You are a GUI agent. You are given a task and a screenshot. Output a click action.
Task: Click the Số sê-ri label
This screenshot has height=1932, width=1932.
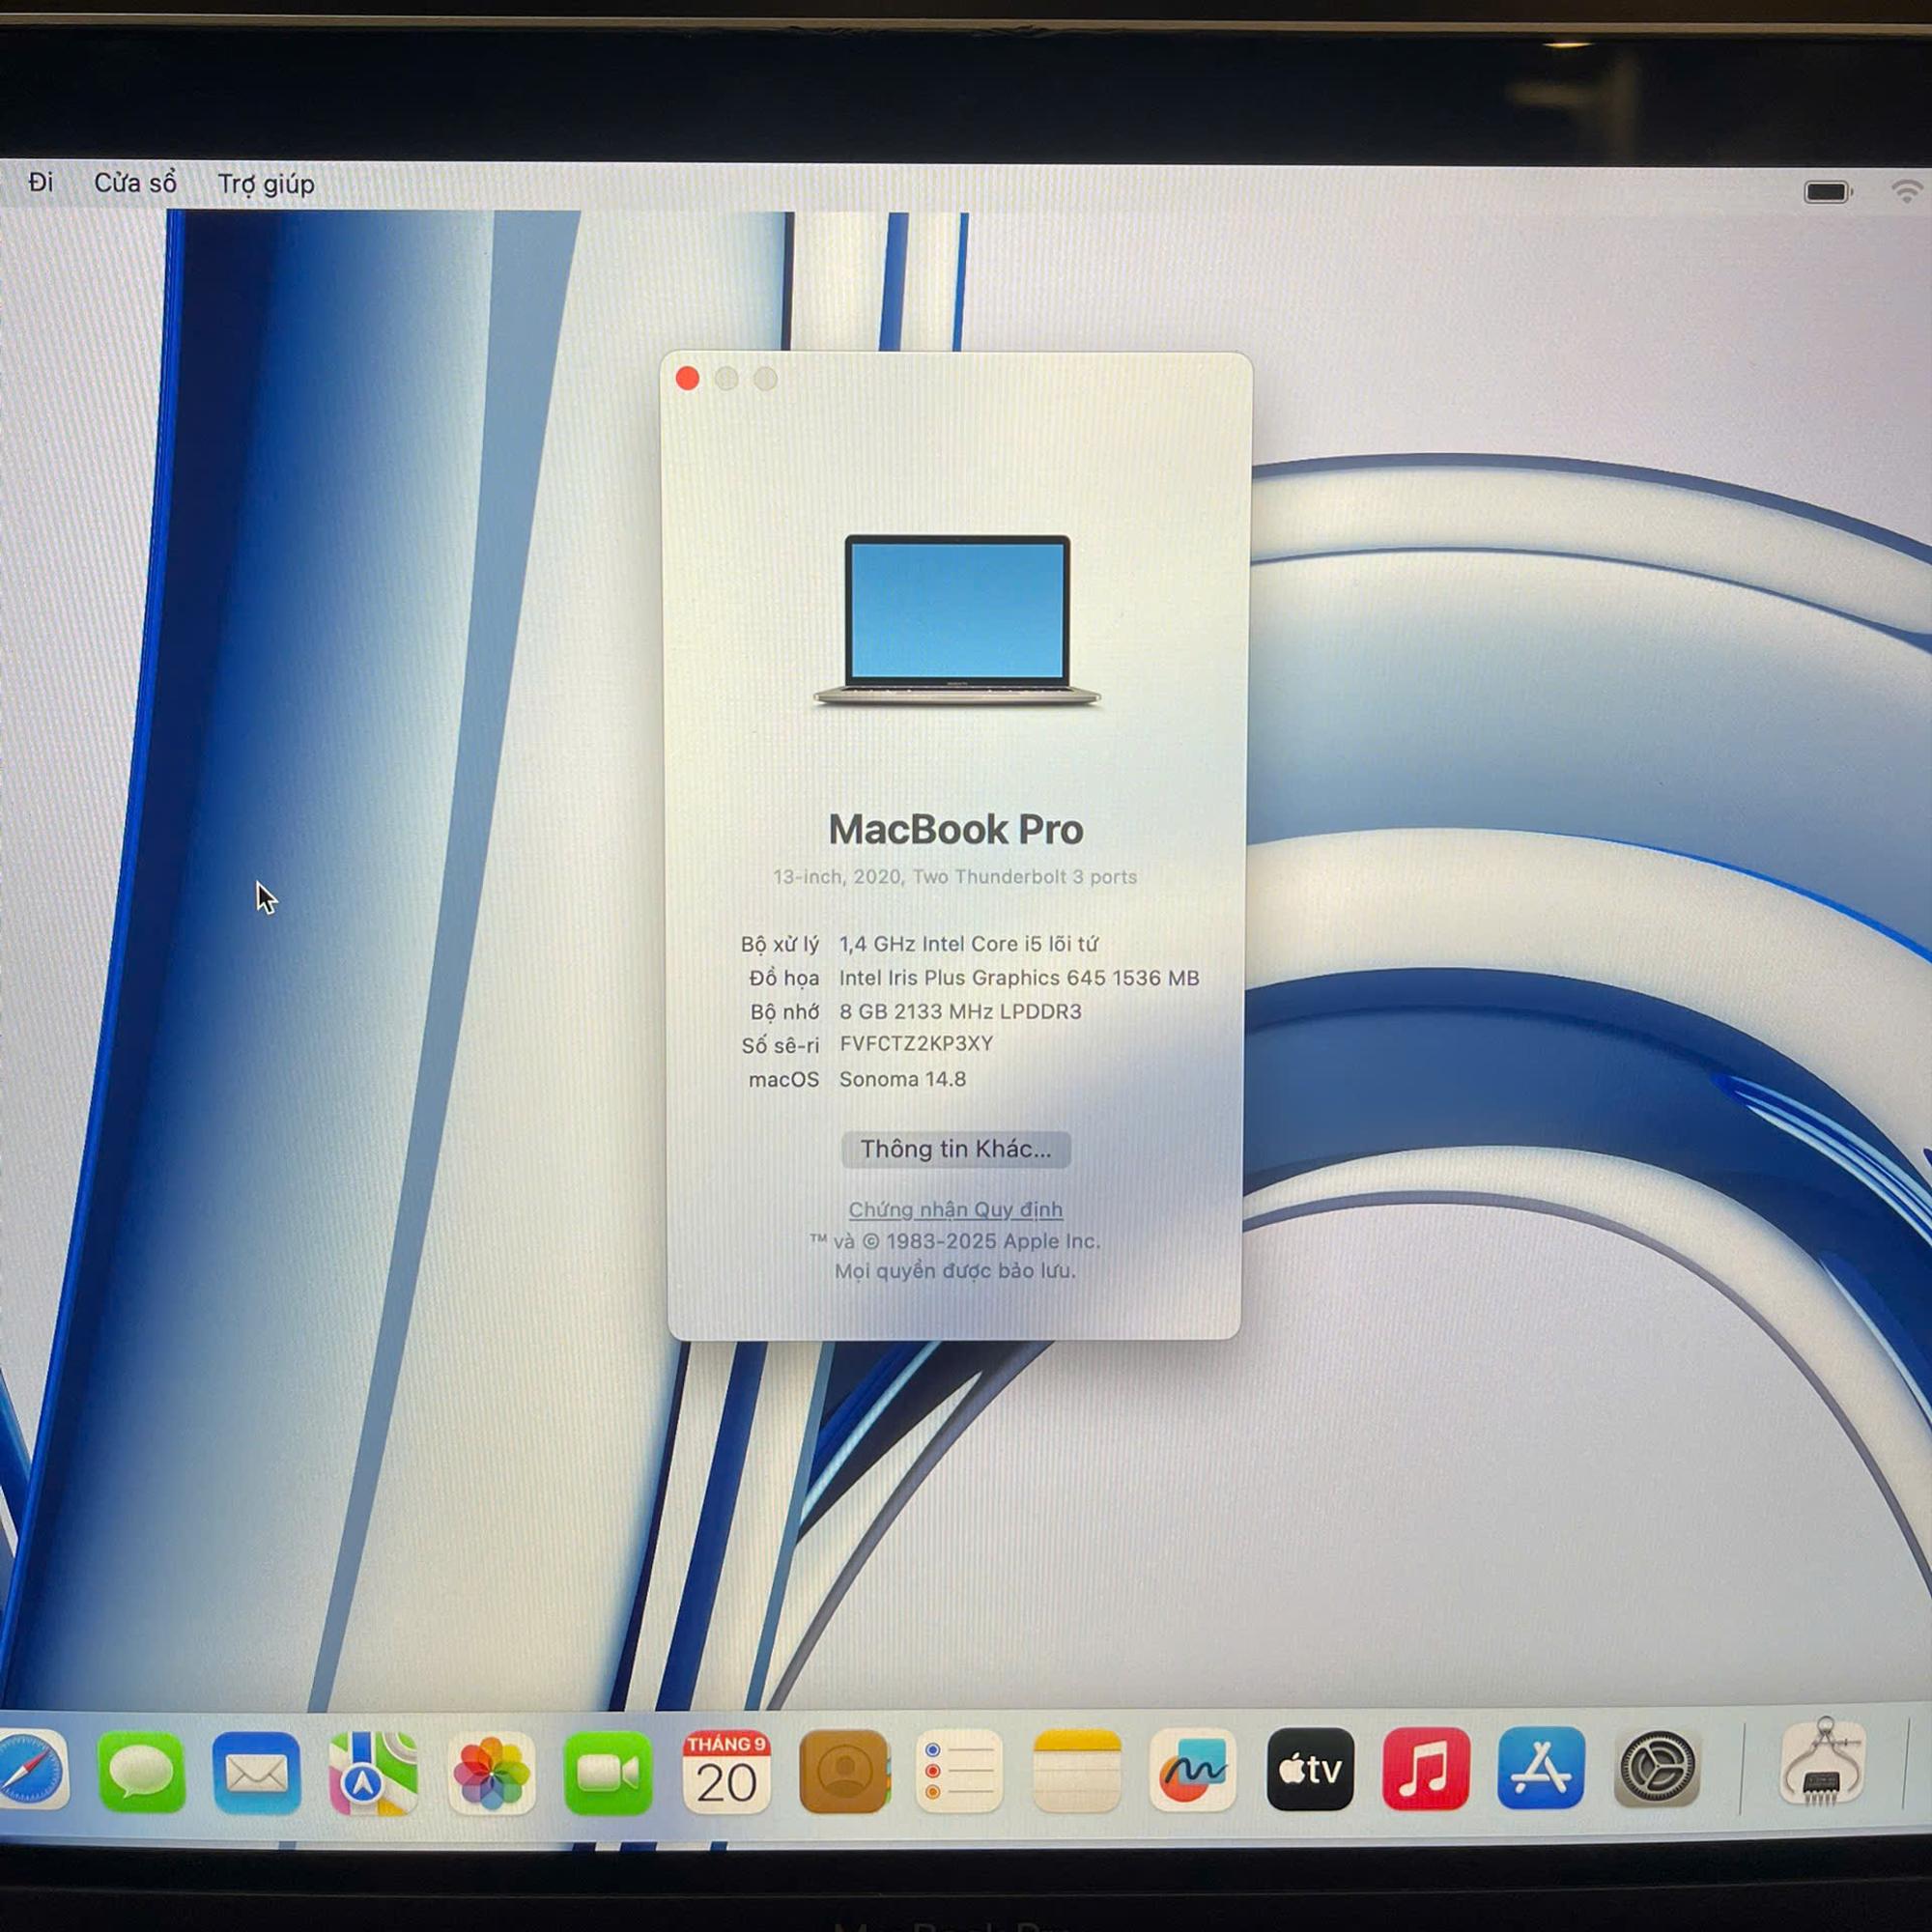[x=780, y=1046]
